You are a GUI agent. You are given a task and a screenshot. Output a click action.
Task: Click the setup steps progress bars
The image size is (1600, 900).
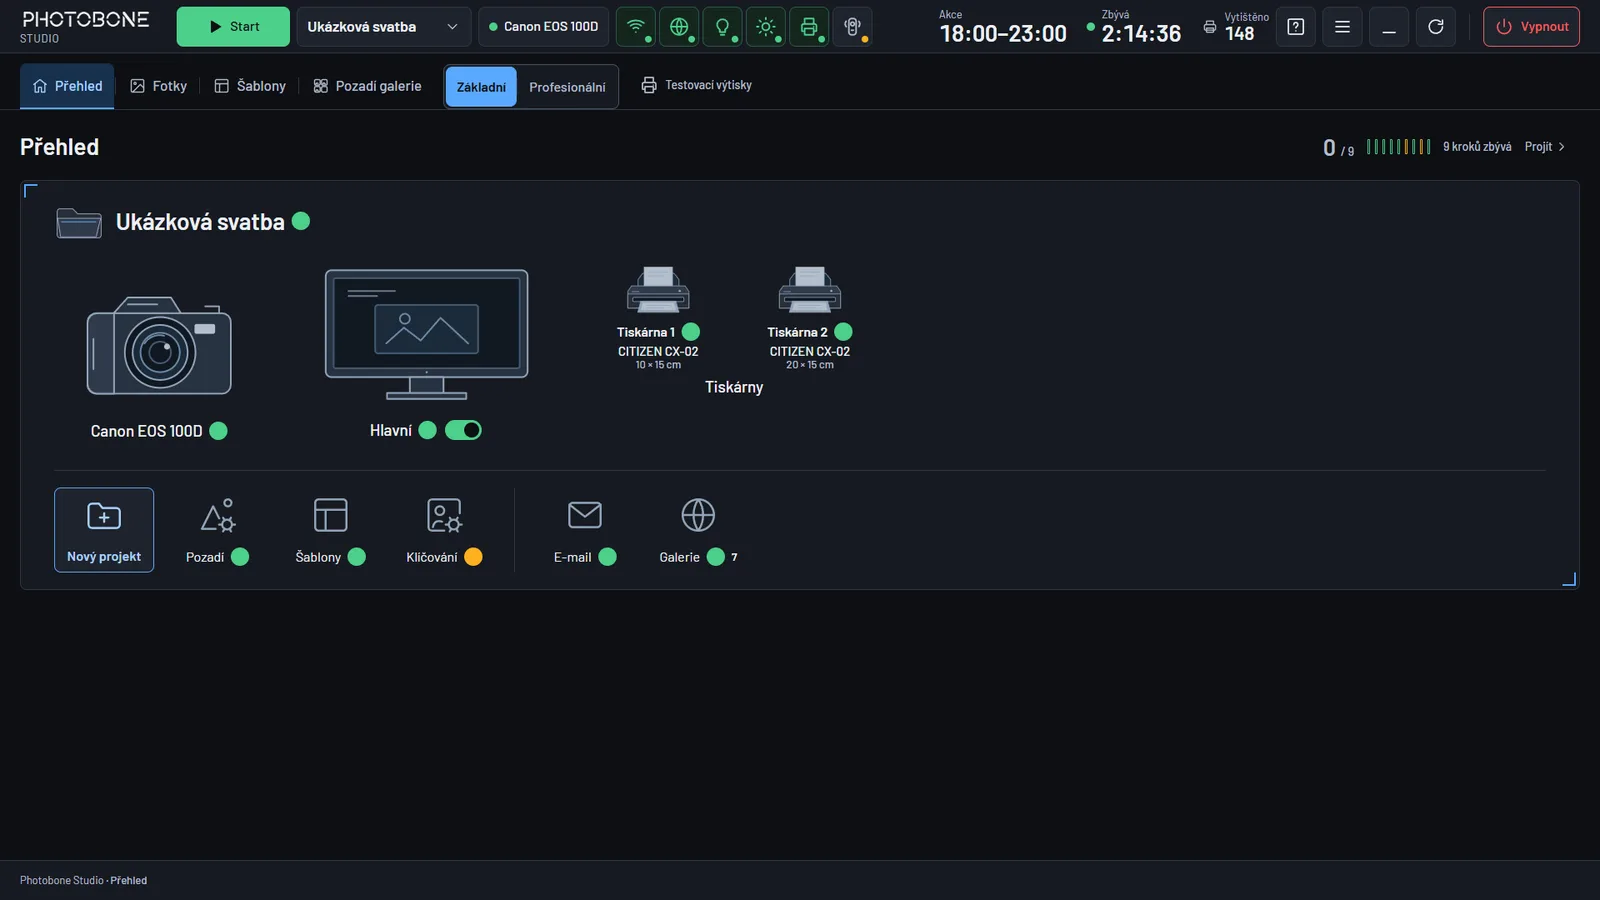pos(1398,147)
